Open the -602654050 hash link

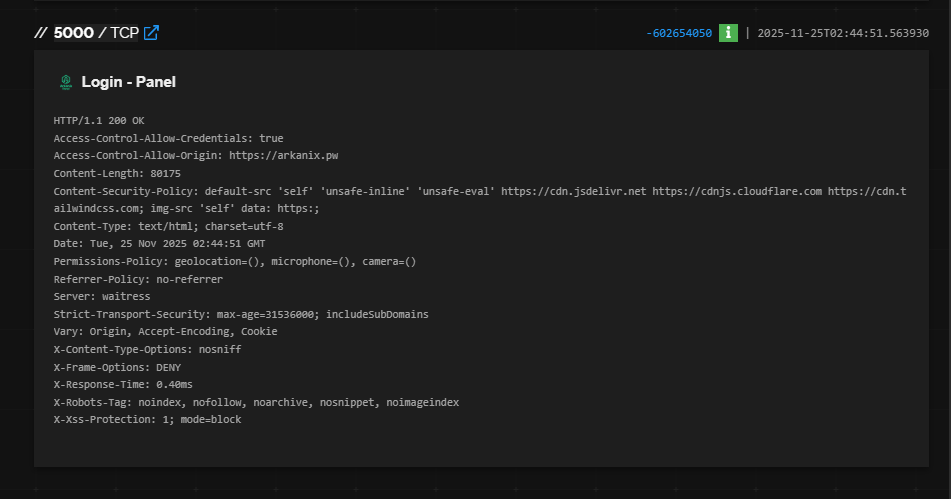click(679, 33)
